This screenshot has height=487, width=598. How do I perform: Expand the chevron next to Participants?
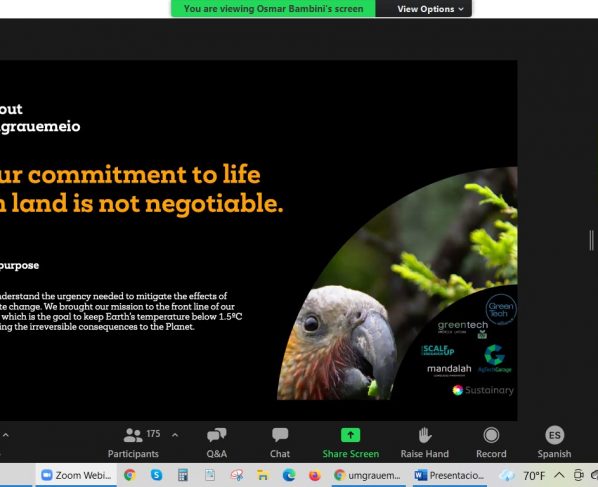pyautogui.click(x=175, y=435)
